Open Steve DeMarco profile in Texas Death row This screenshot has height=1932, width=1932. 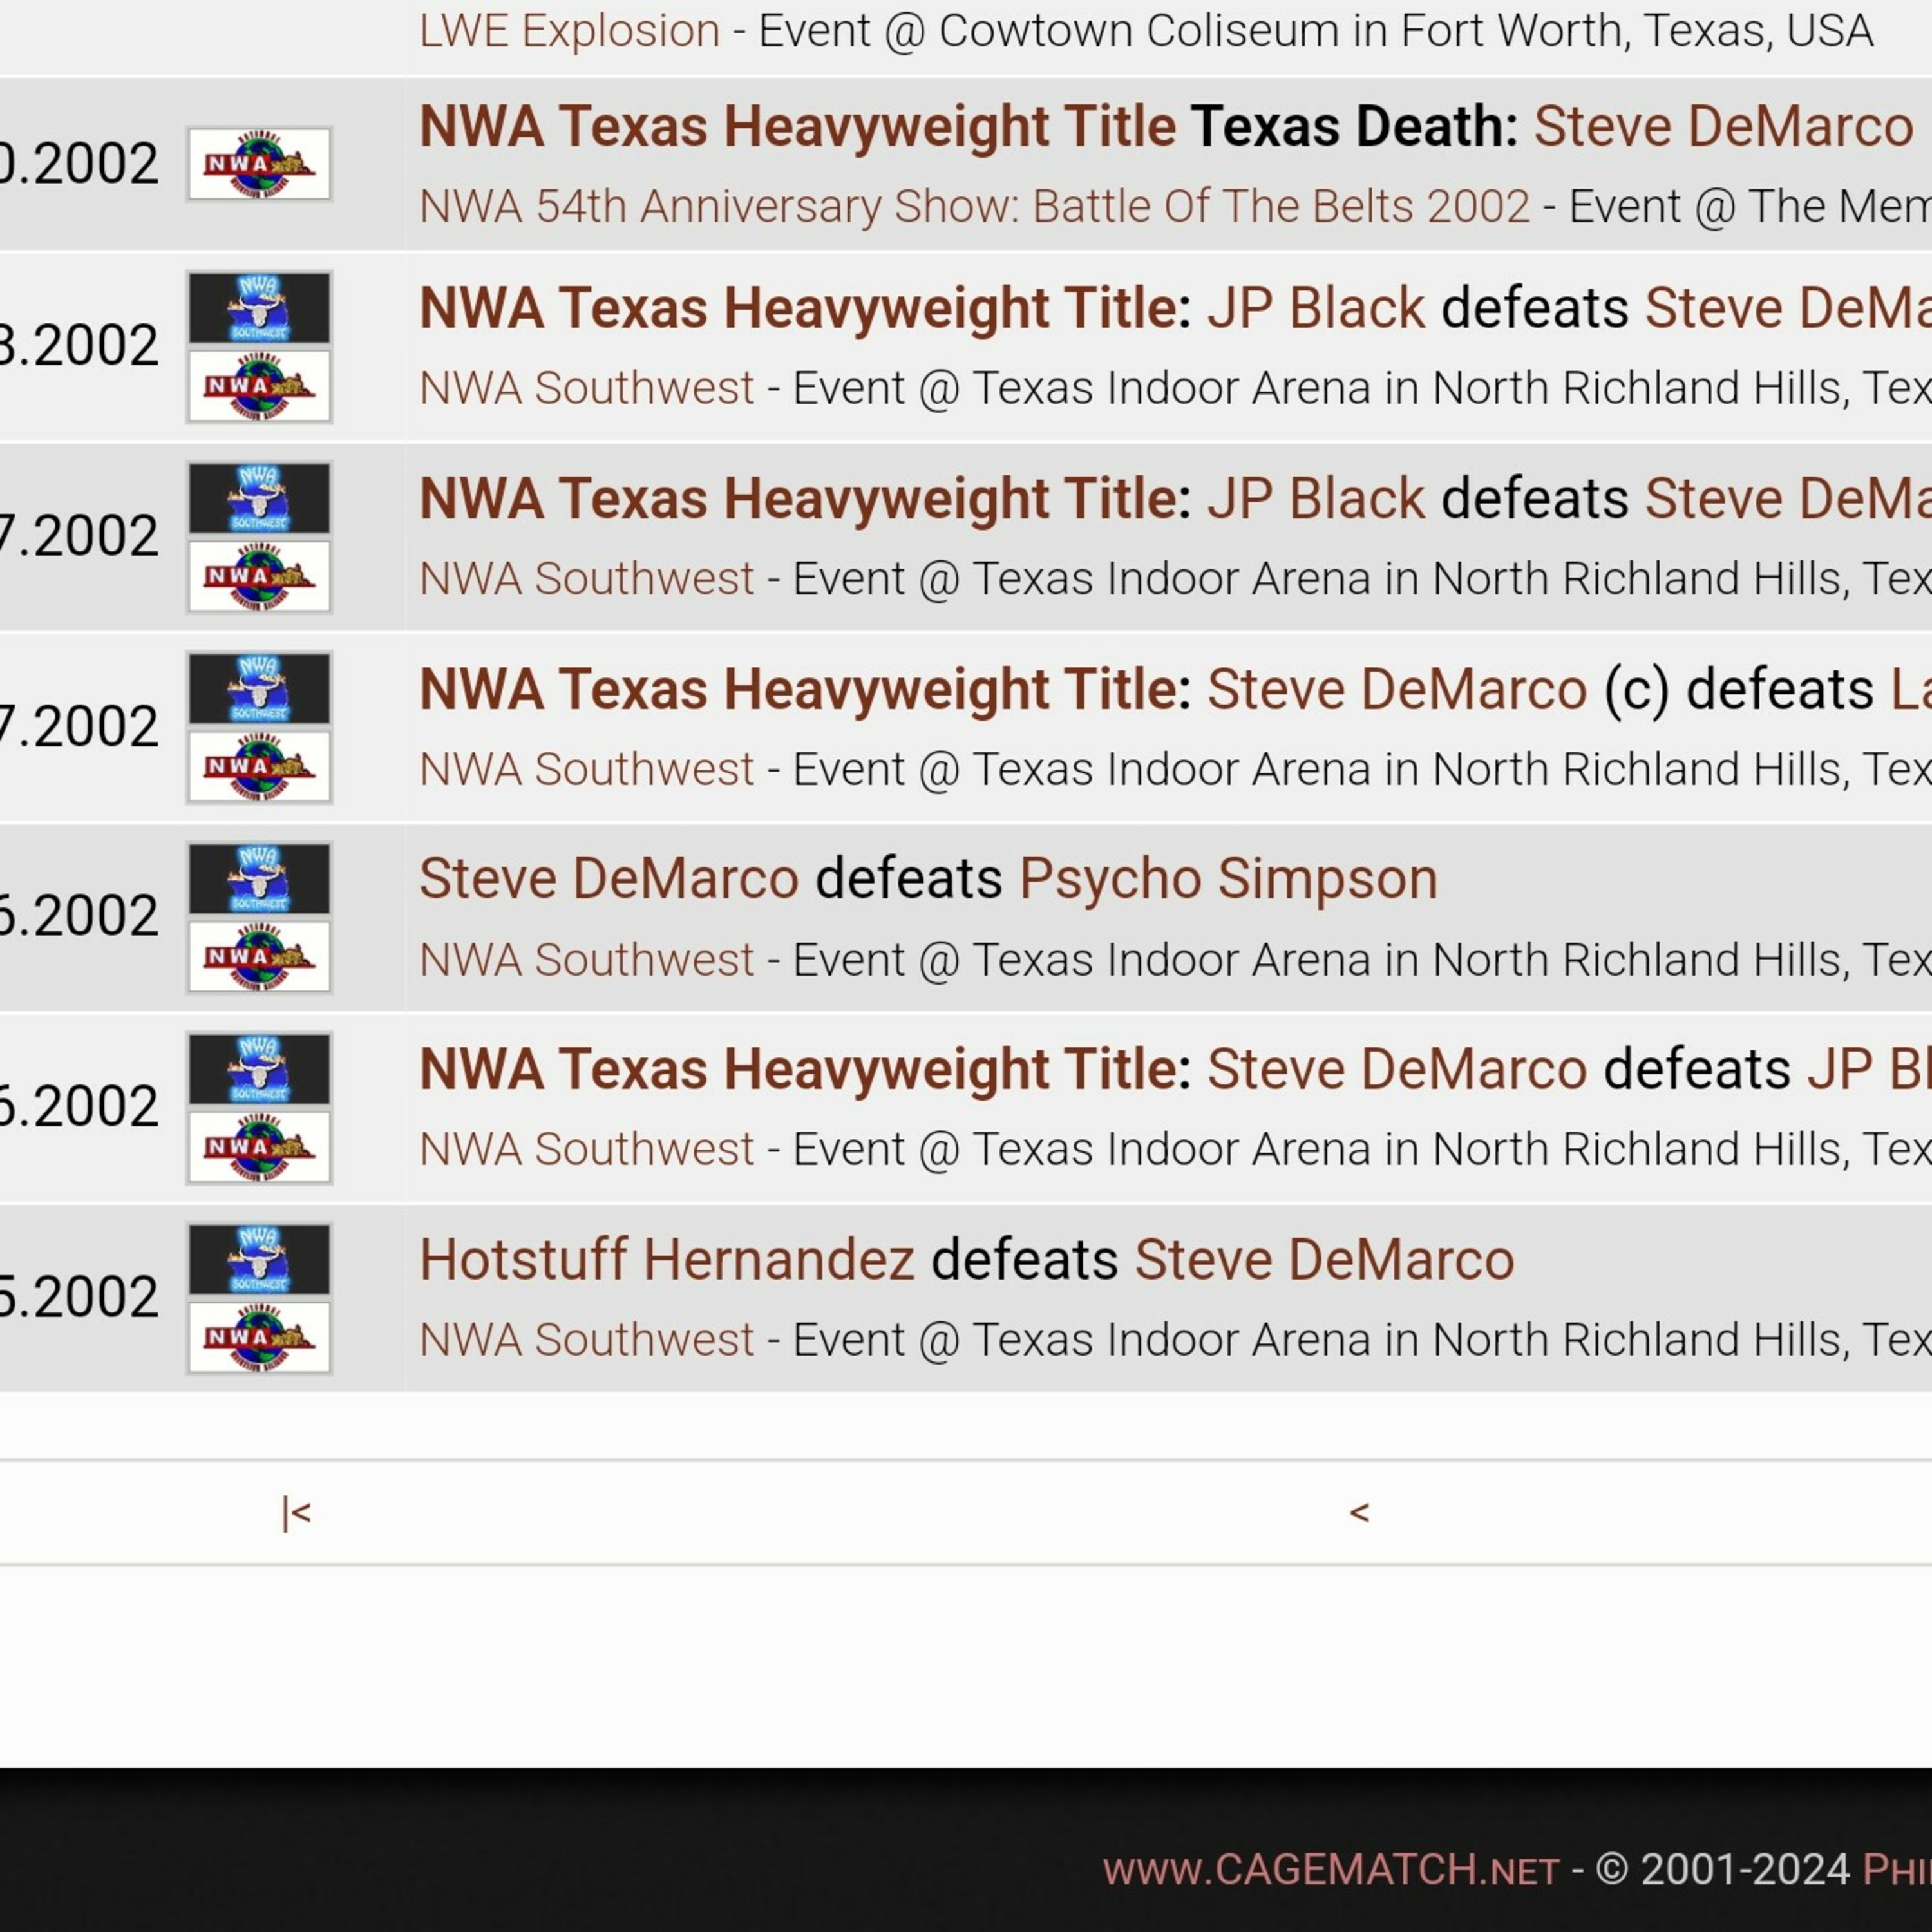coord(1723,127)
